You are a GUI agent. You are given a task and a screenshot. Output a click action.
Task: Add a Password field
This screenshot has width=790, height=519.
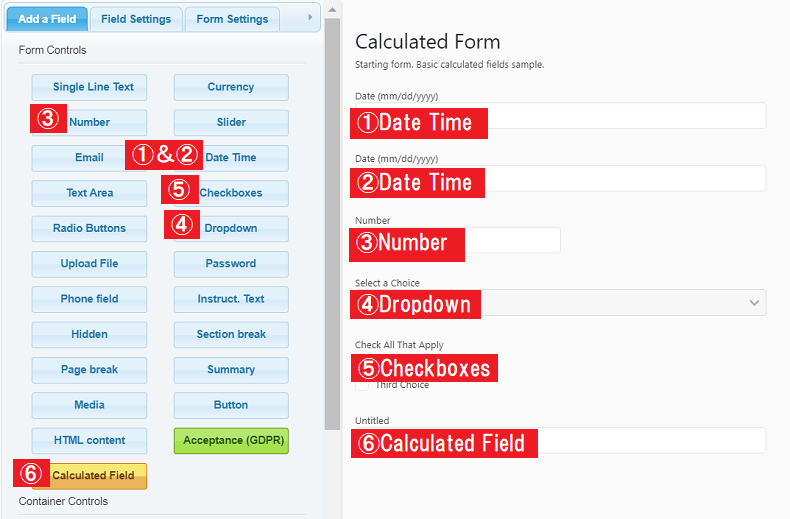(231, 264)
